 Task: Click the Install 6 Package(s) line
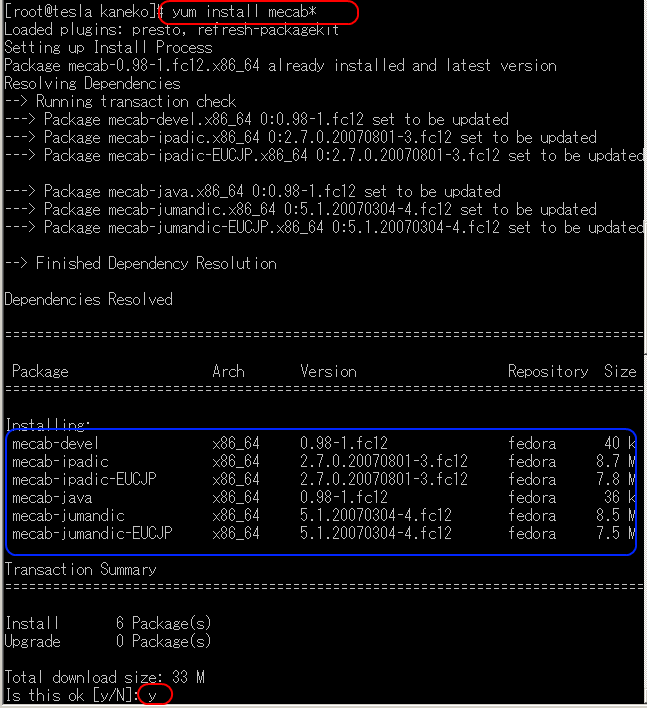point(108,624)
